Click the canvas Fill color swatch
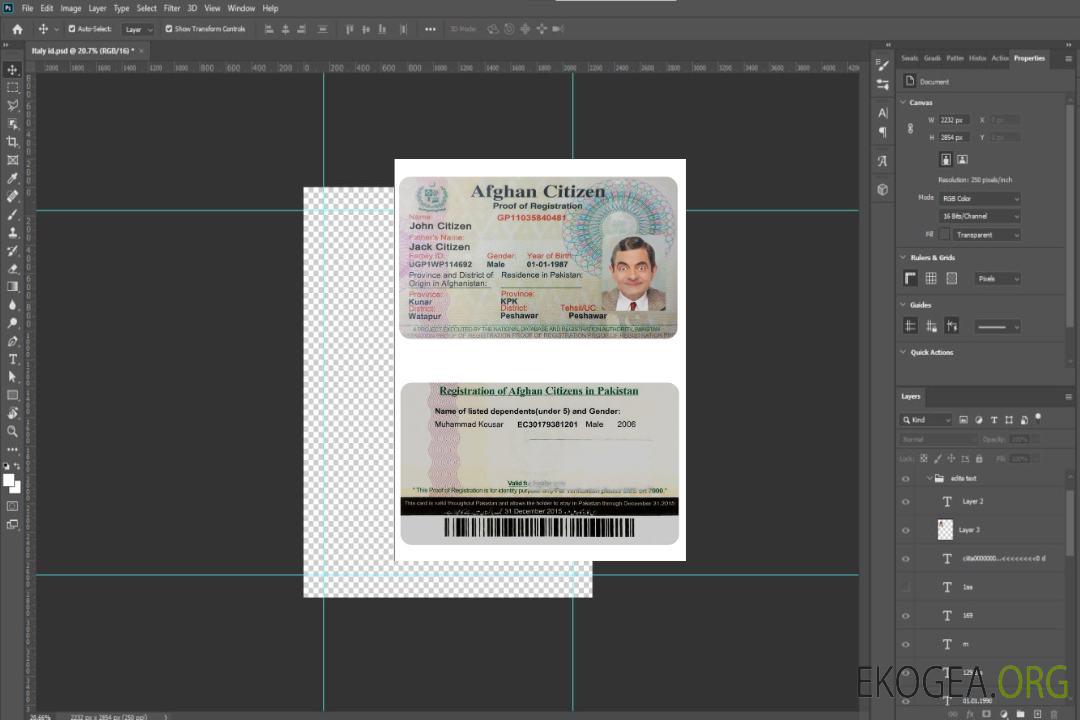The width and height of the screenshot is (1080, 720). click(x=944, y=234)
